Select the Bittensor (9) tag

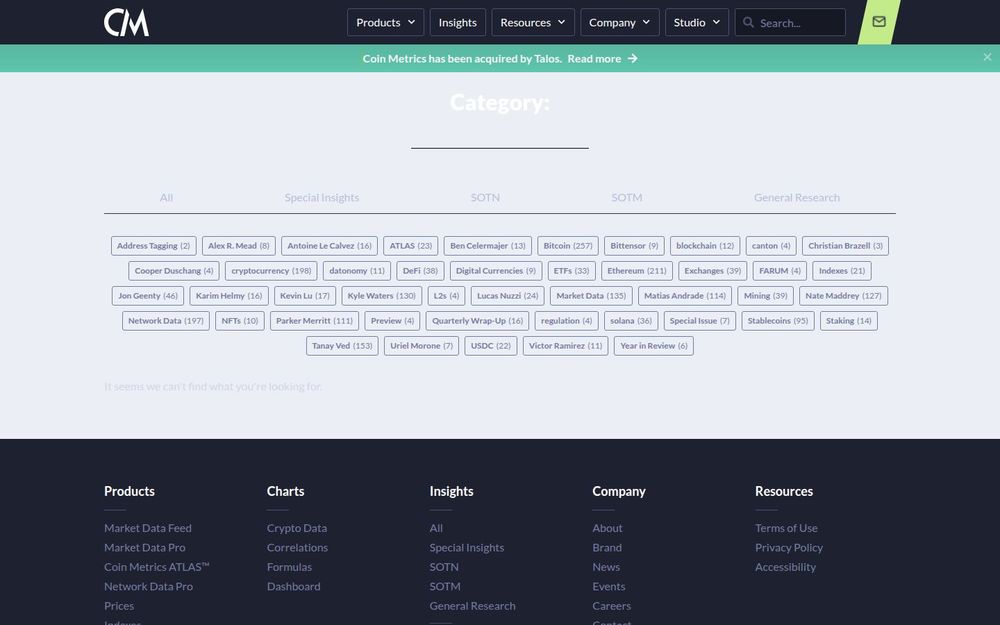coord(635,246)
